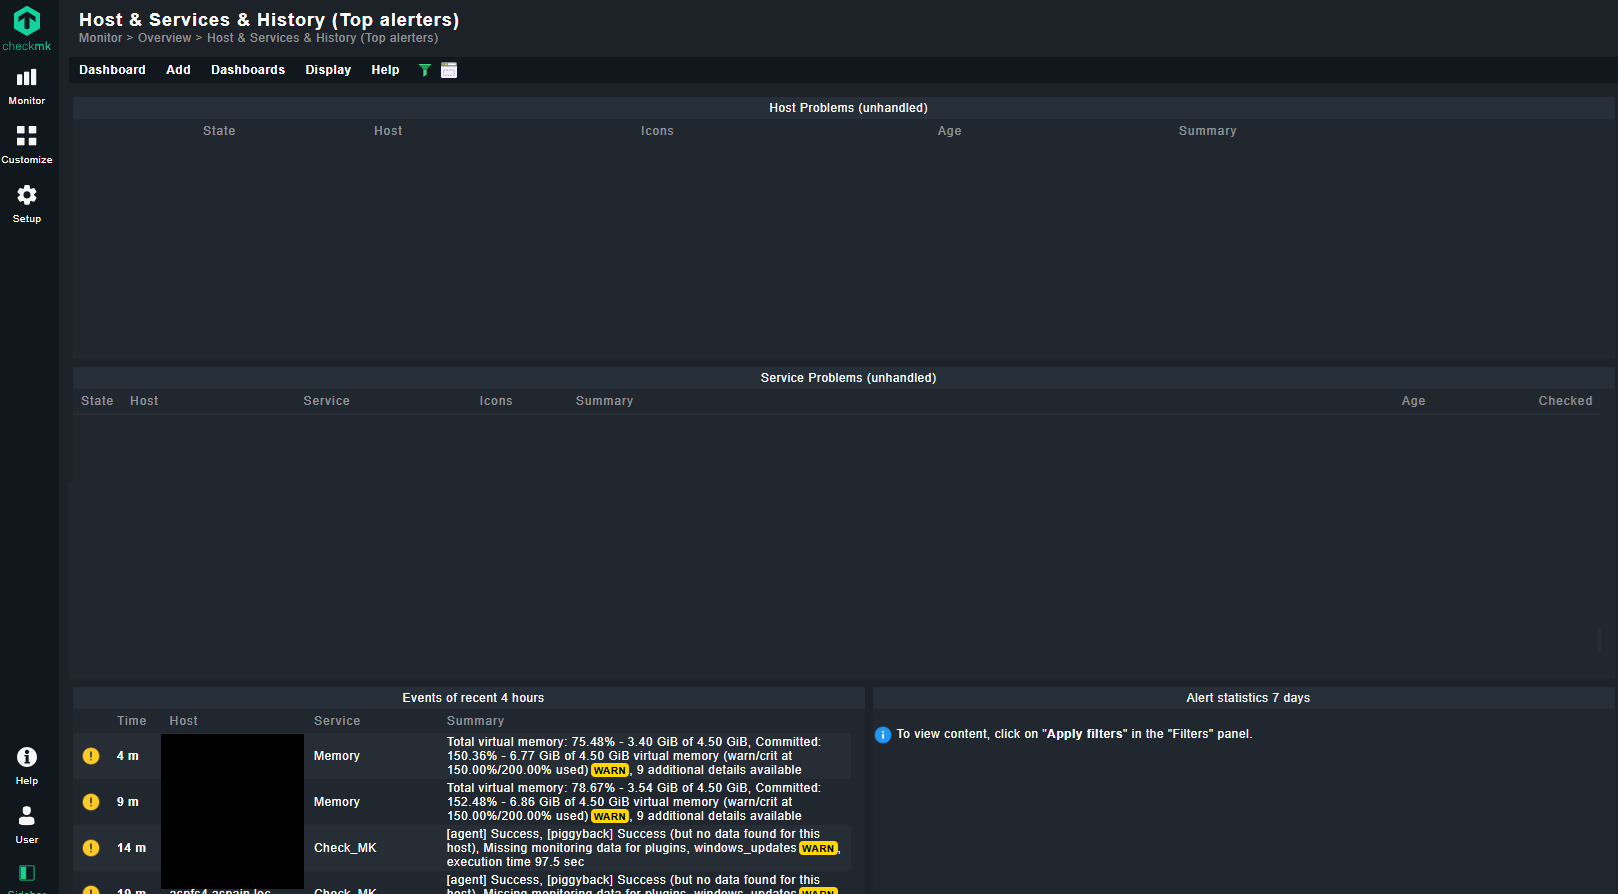
Task: Click the Overview breadcrumb link
Action: pos(164,38)
